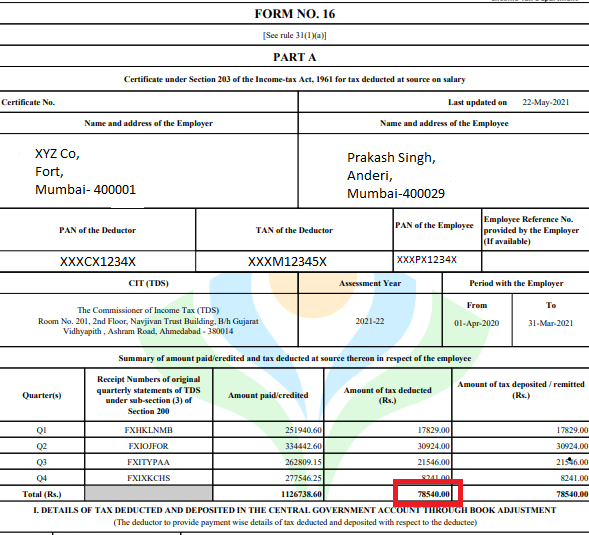Click employer address Mumbai- 400001
The width and height of the screenshot is (589, 535).
coord(85,189)
